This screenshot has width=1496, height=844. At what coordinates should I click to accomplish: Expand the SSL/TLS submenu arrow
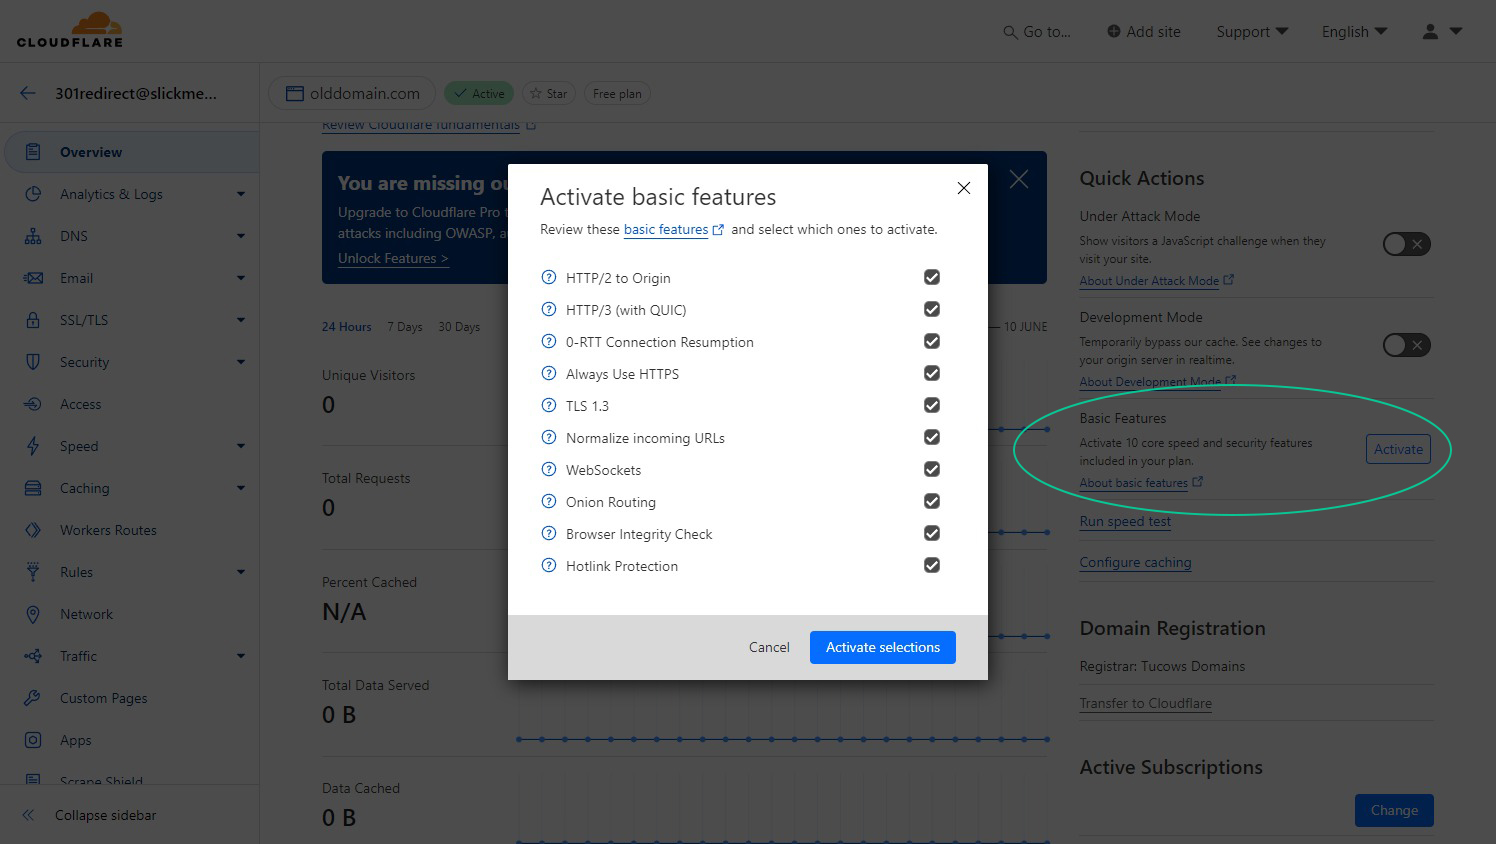point(241,320)
